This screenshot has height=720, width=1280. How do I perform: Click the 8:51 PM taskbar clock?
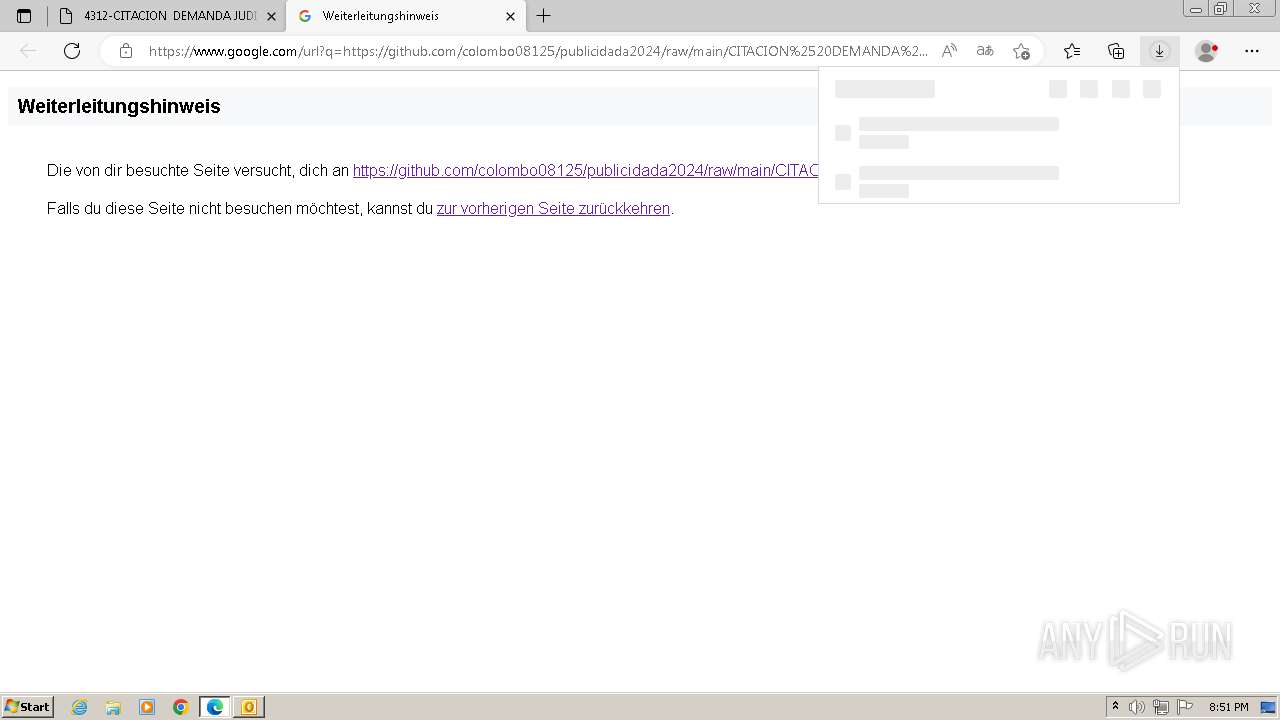(x=1229, y=707)
